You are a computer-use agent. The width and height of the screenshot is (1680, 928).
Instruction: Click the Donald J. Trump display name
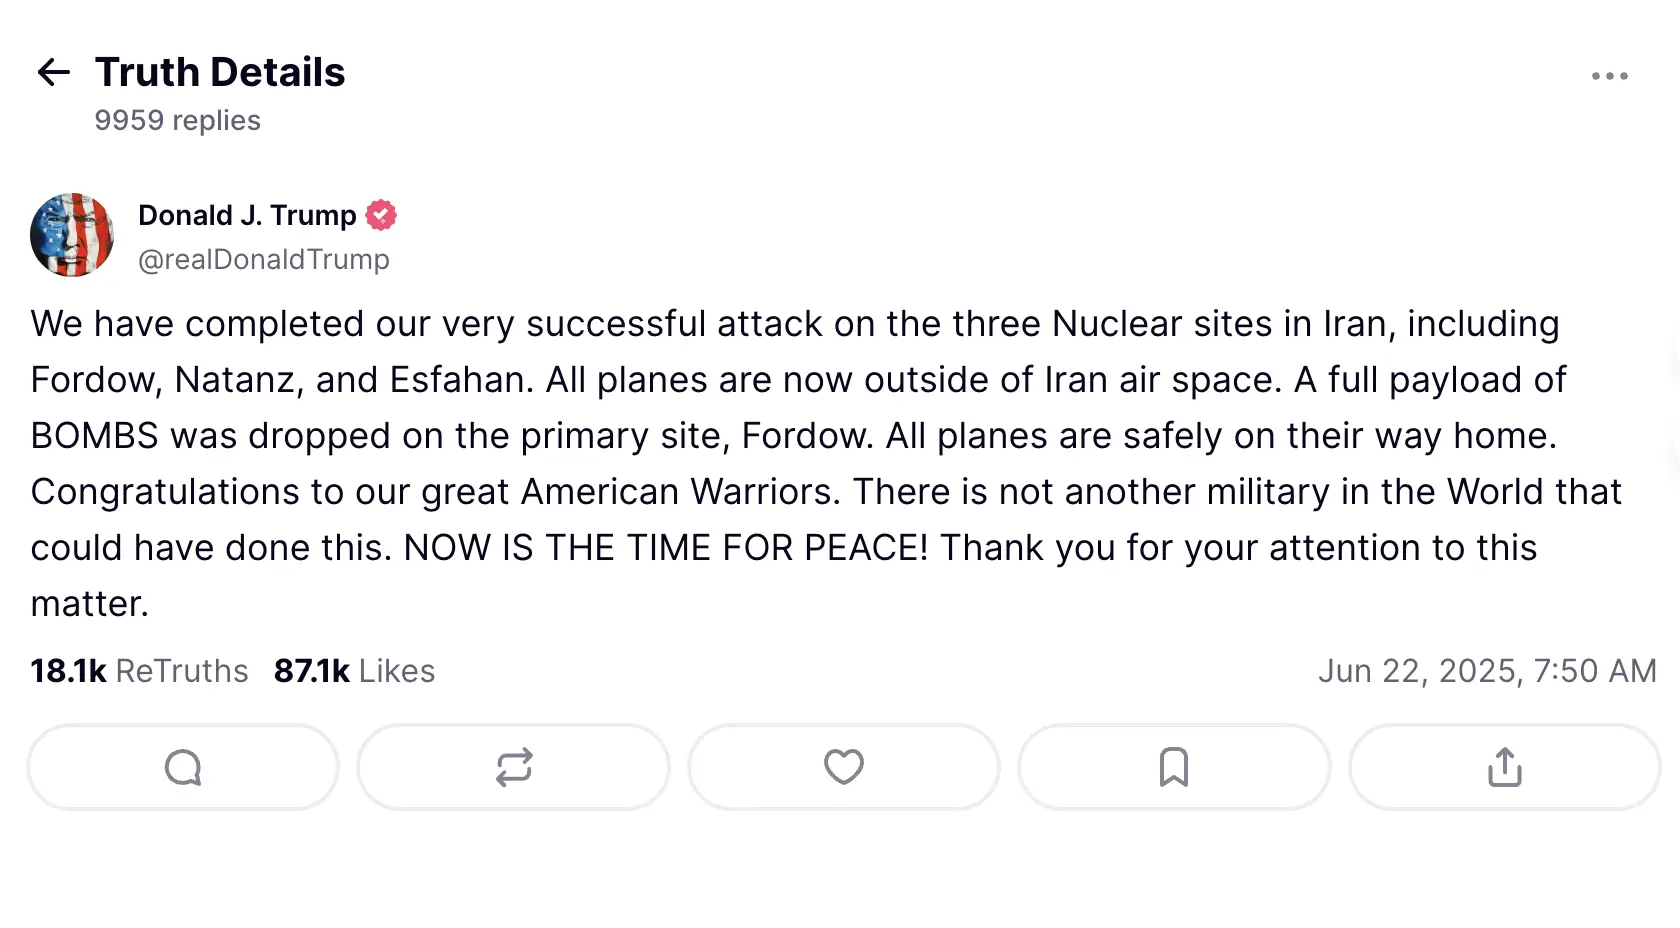[247, 215]
